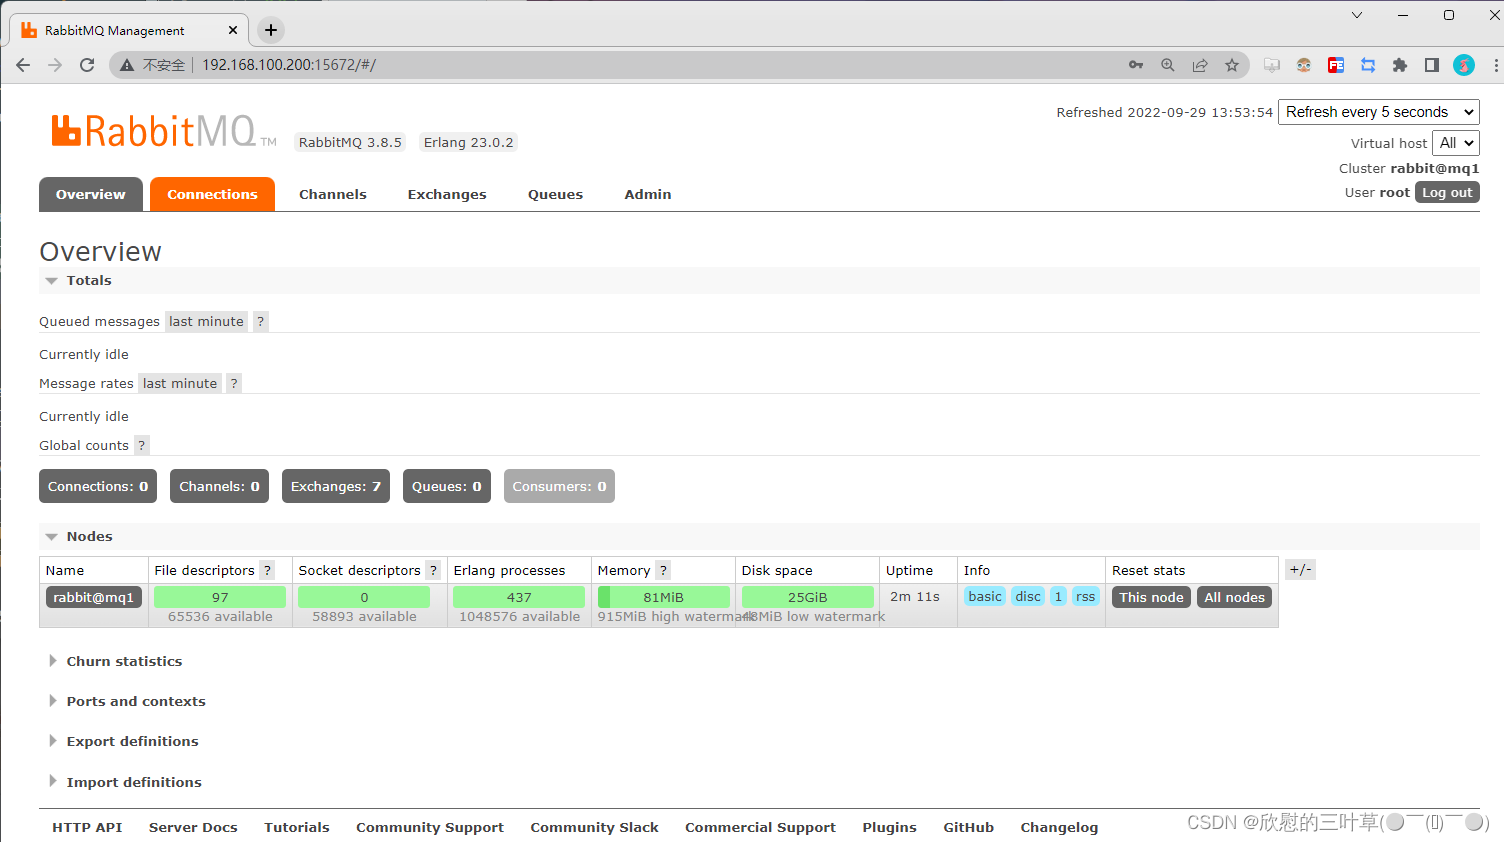The height and width of the screenshot is (842, 1504).
Task: Toggle node table columns with +/- button
Action: (1300, 570)
